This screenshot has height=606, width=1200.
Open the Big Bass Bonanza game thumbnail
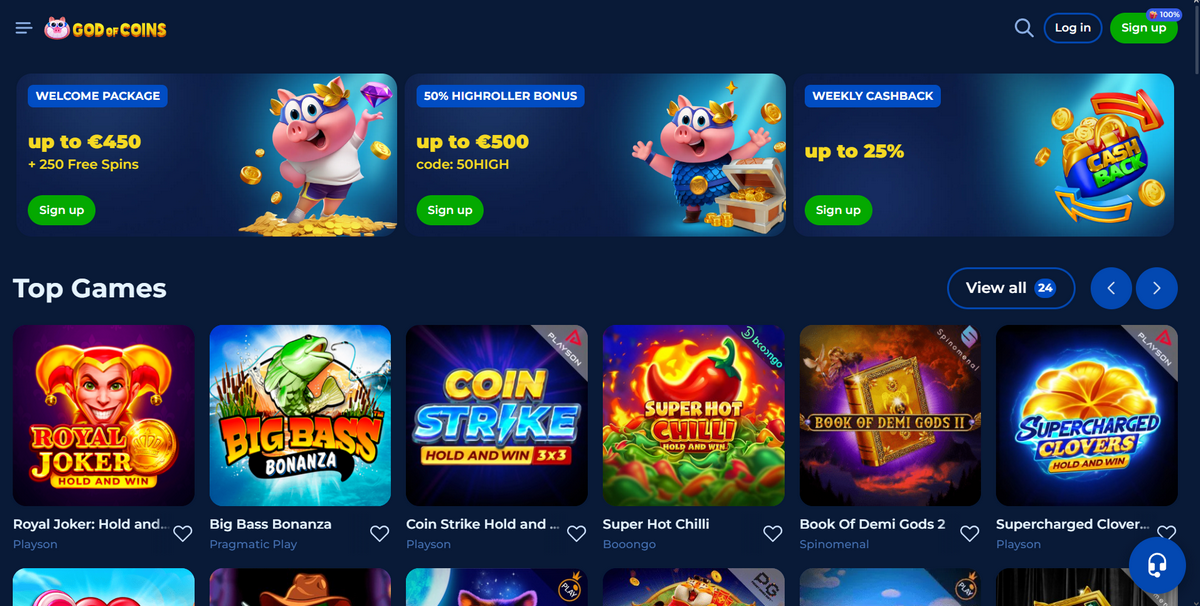click(x=300, y=415)
